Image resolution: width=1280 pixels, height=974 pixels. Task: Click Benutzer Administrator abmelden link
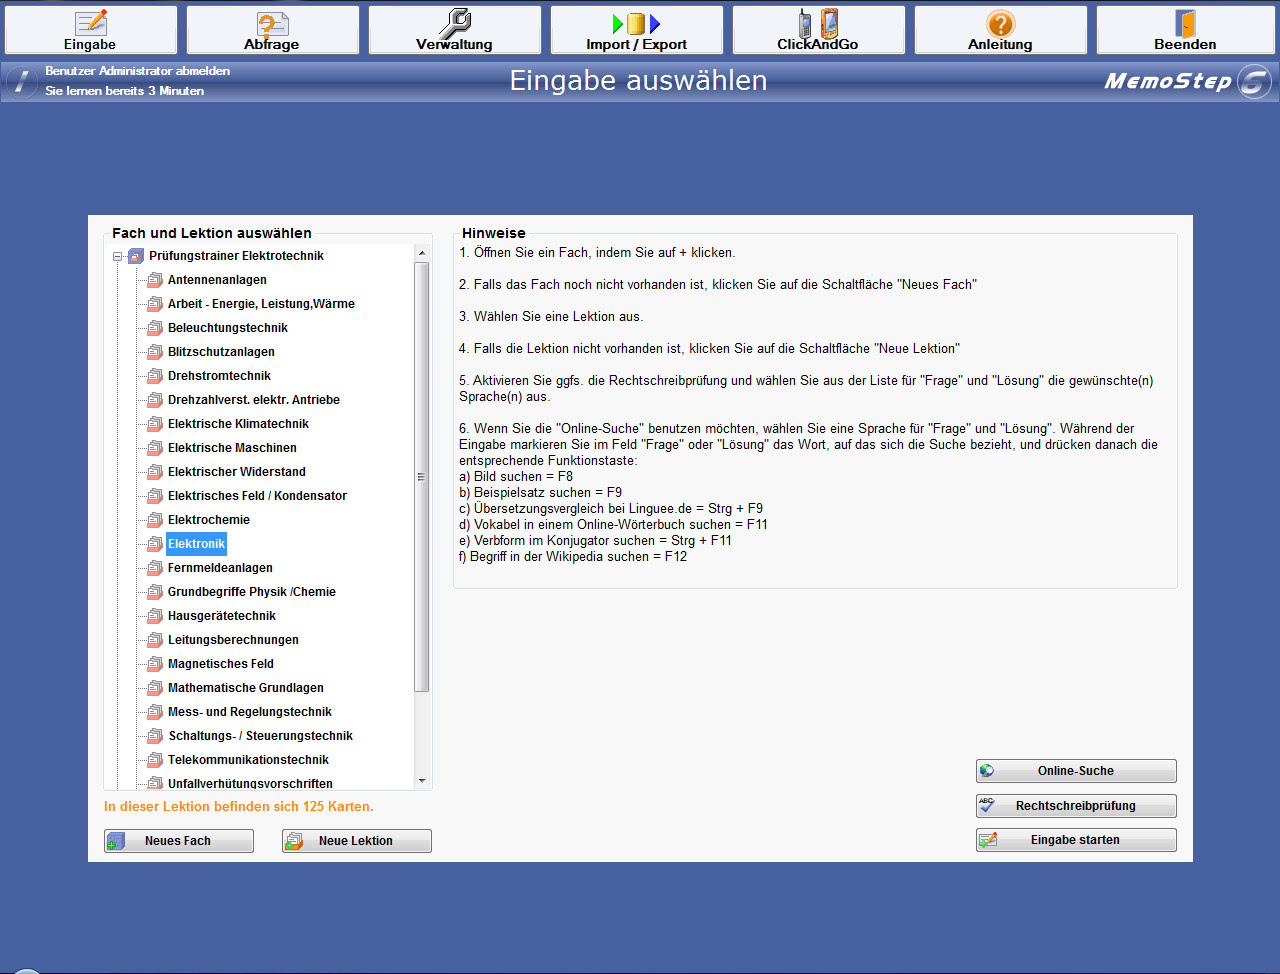pos(137,71)
